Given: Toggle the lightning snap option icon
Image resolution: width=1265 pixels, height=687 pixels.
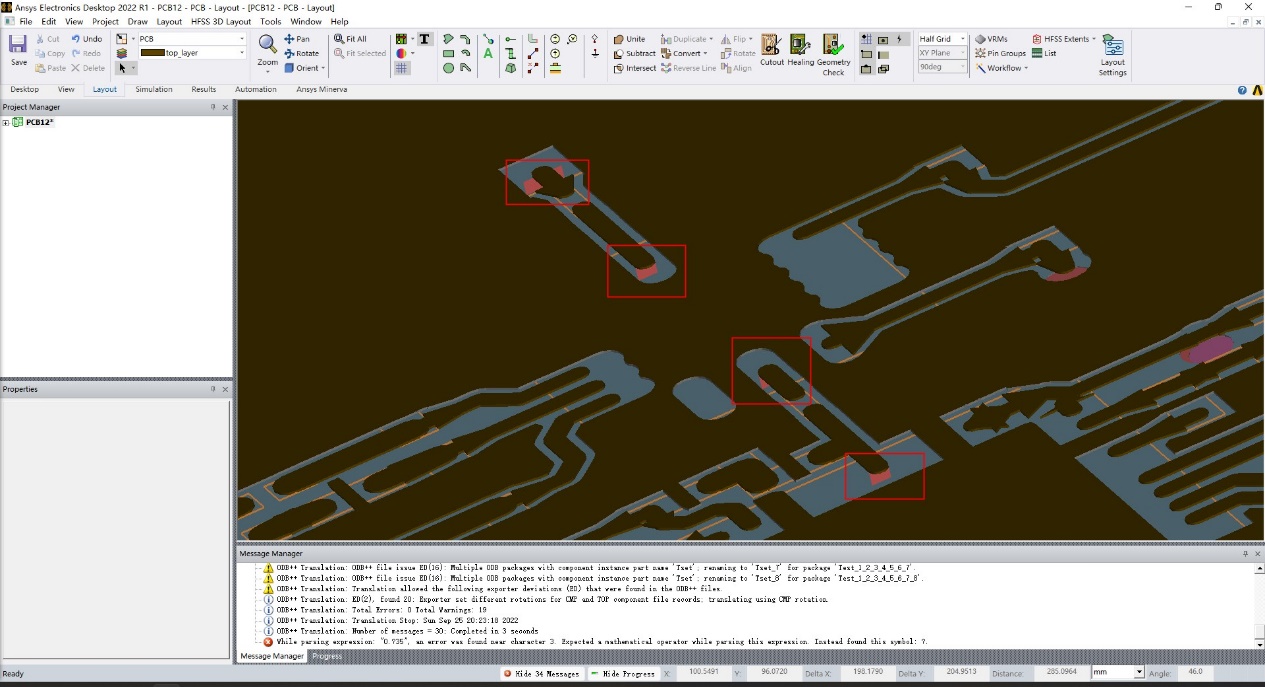Looking at the screenshot, I should pos(899,39).
